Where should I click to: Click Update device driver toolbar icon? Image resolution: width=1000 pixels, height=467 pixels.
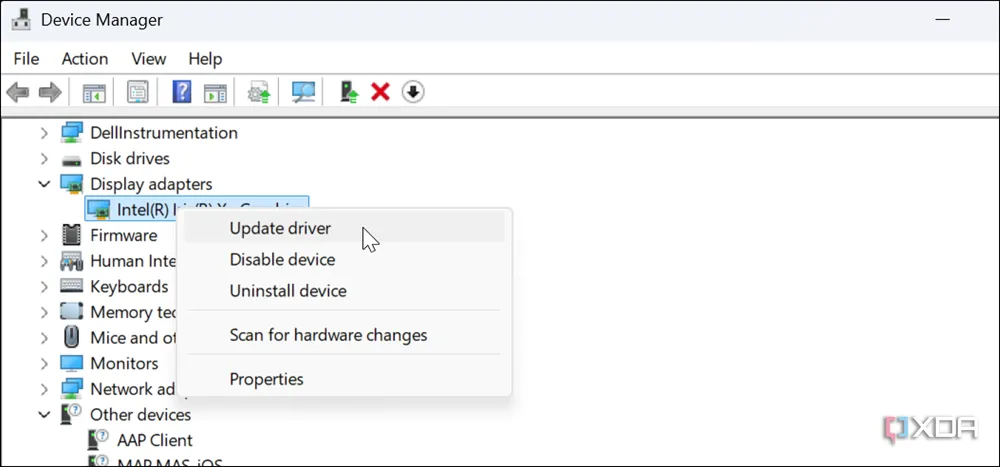point(349,93)
